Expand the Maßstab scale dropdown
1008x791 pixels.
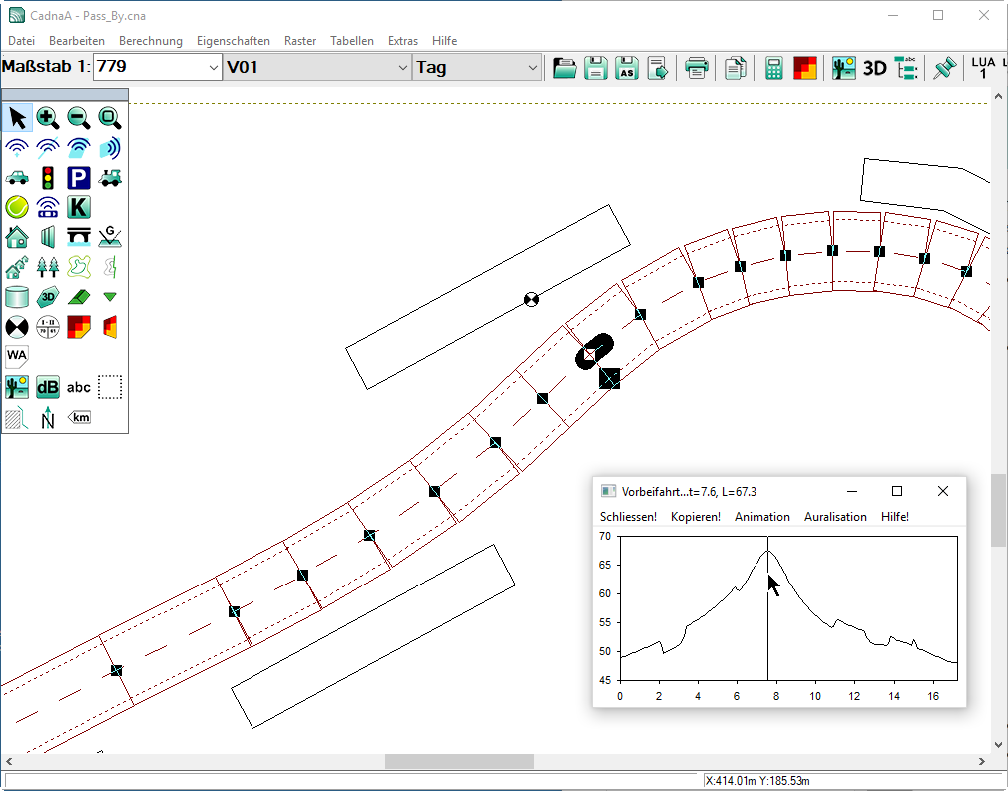[x=214, y=68]
